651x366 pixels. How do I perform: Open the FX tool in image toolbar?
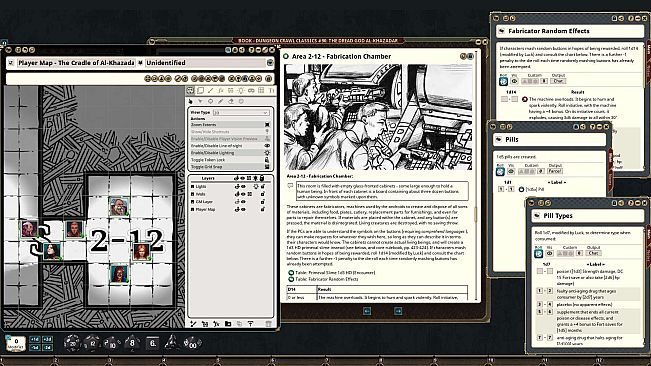(x=220, y=90)
